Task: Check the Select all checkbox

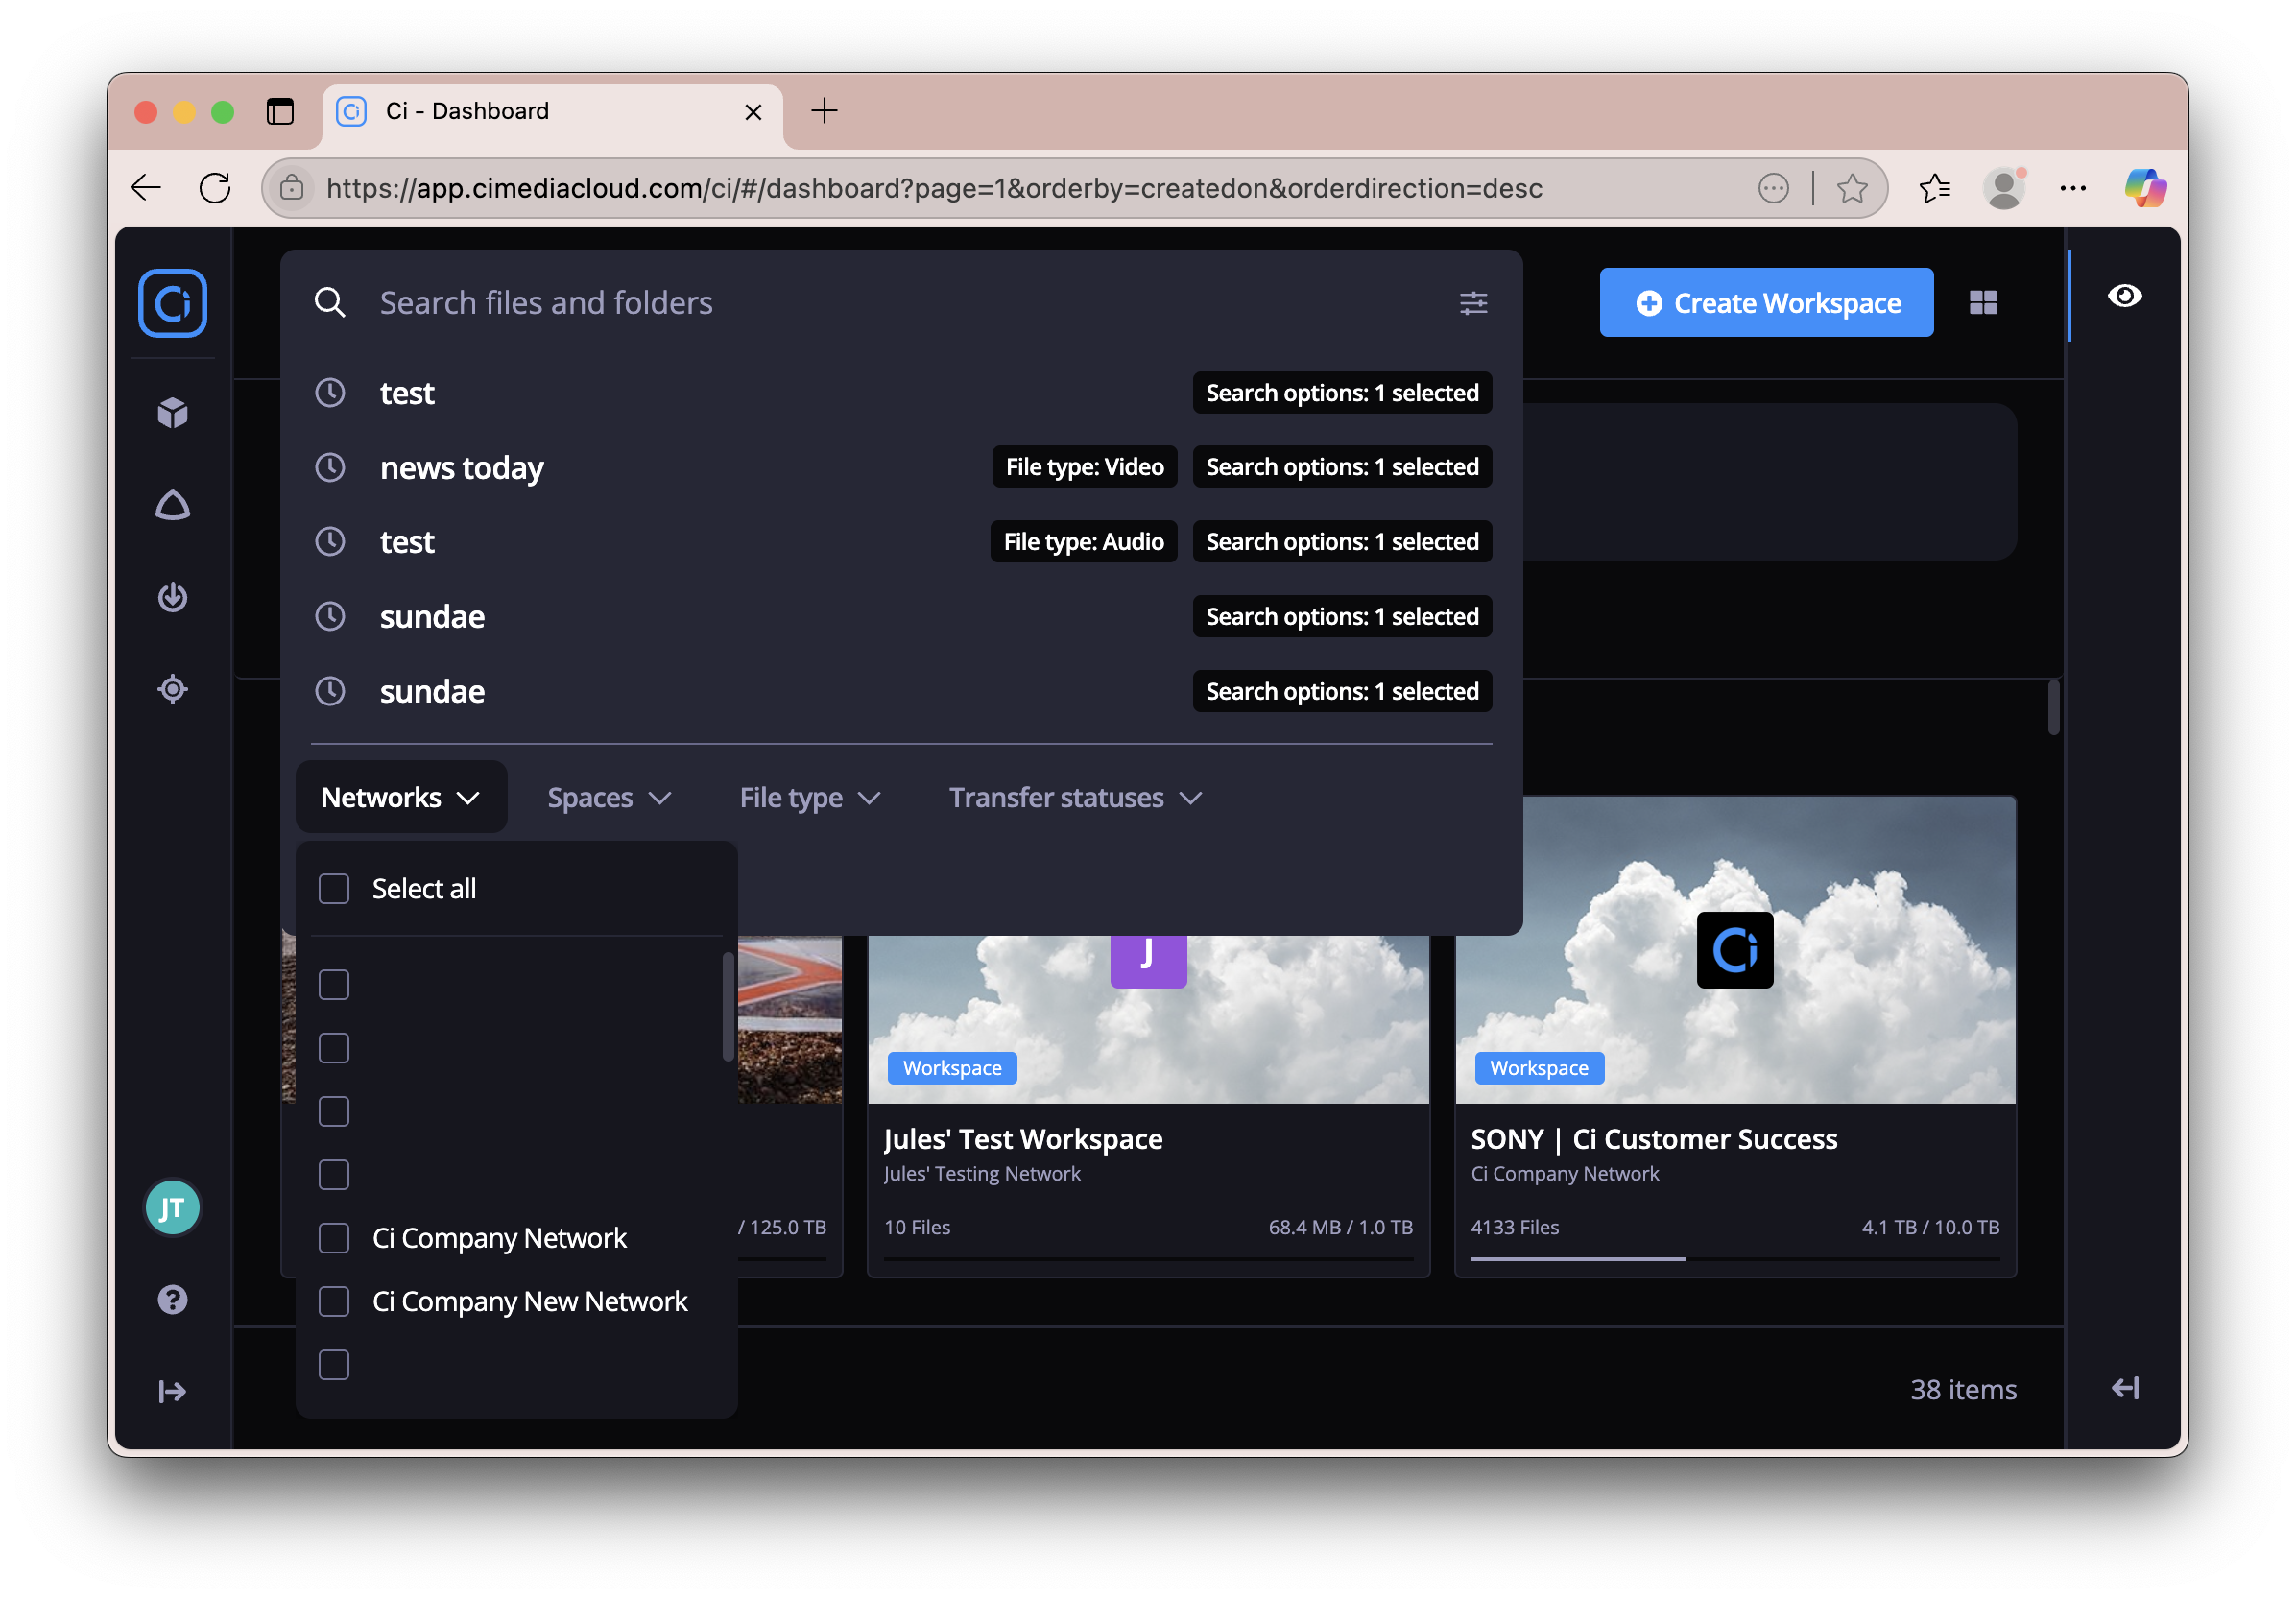Action: (x=334, y=889)
